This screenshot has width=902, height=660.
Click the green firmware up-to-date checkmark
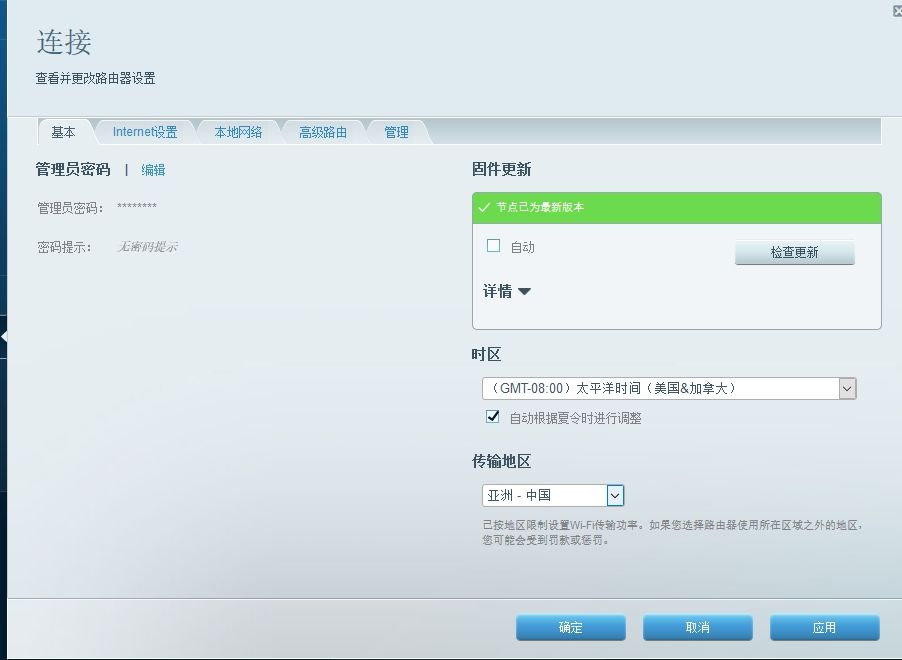tap(484, 208)
